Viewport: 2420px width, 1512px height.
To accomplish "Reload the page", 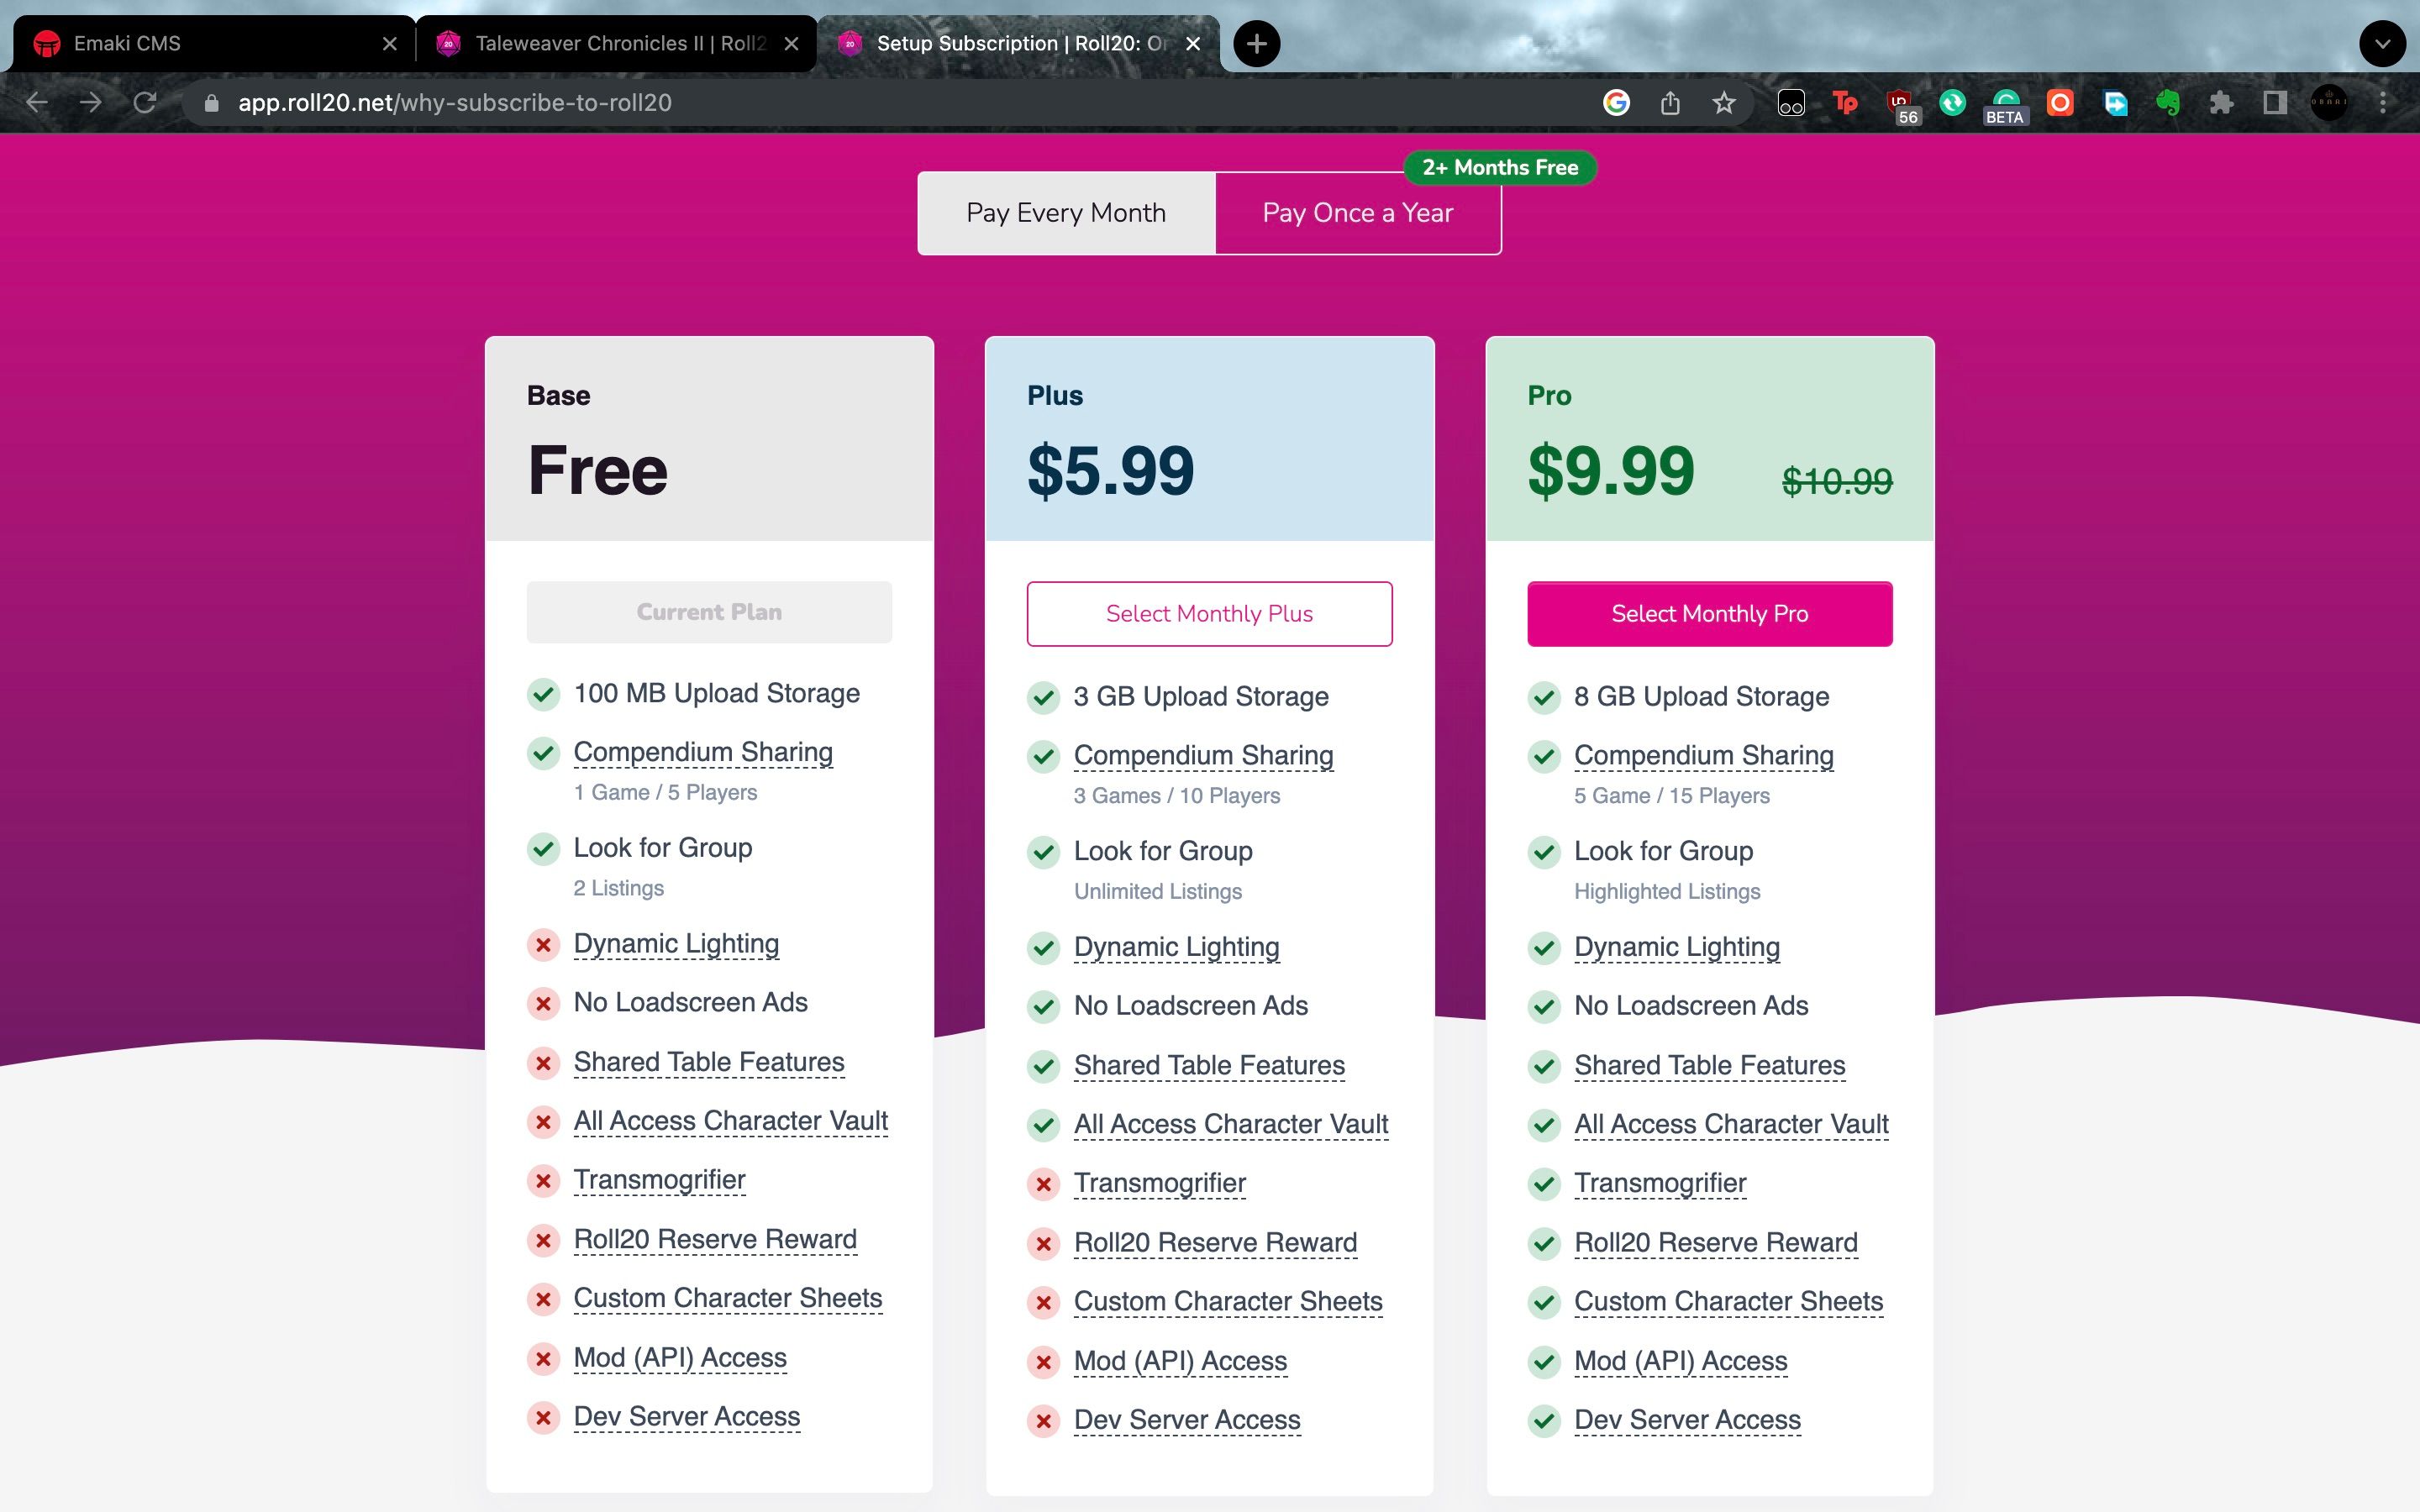I will (x=145, y=103).
